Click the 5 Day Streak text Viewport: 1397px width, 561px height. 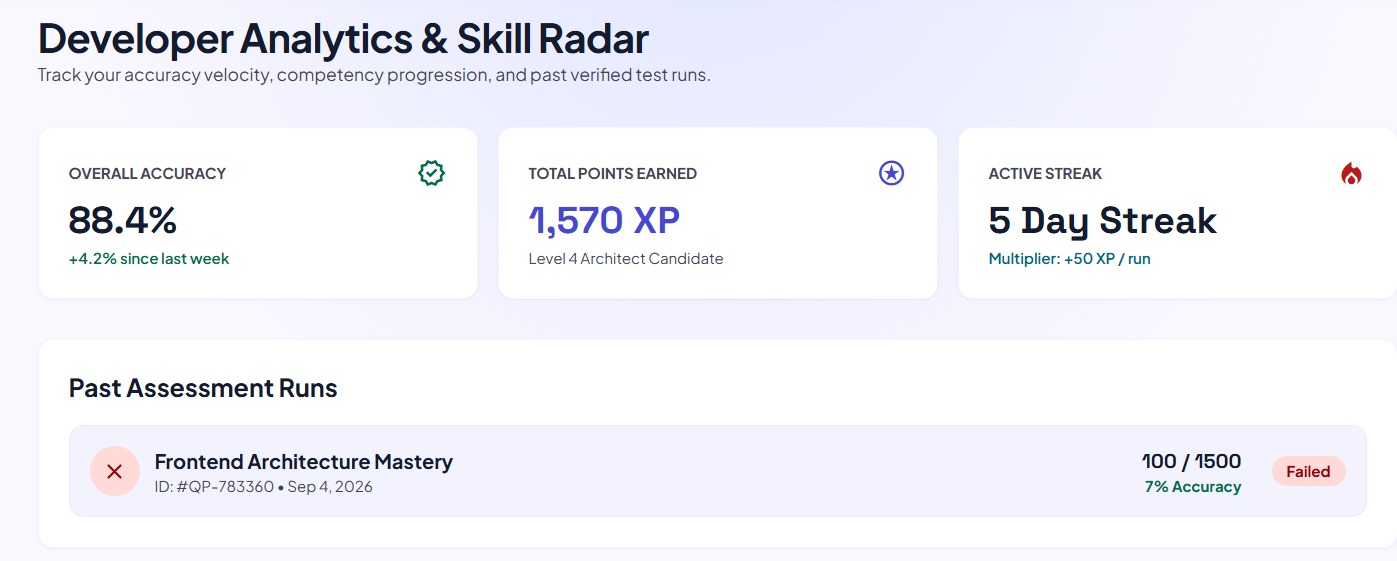[1103, 220]
